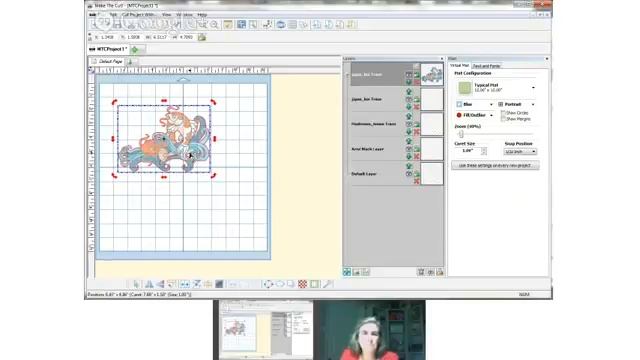Adjust Caret Size with the spinner arrows

point(484,151)
